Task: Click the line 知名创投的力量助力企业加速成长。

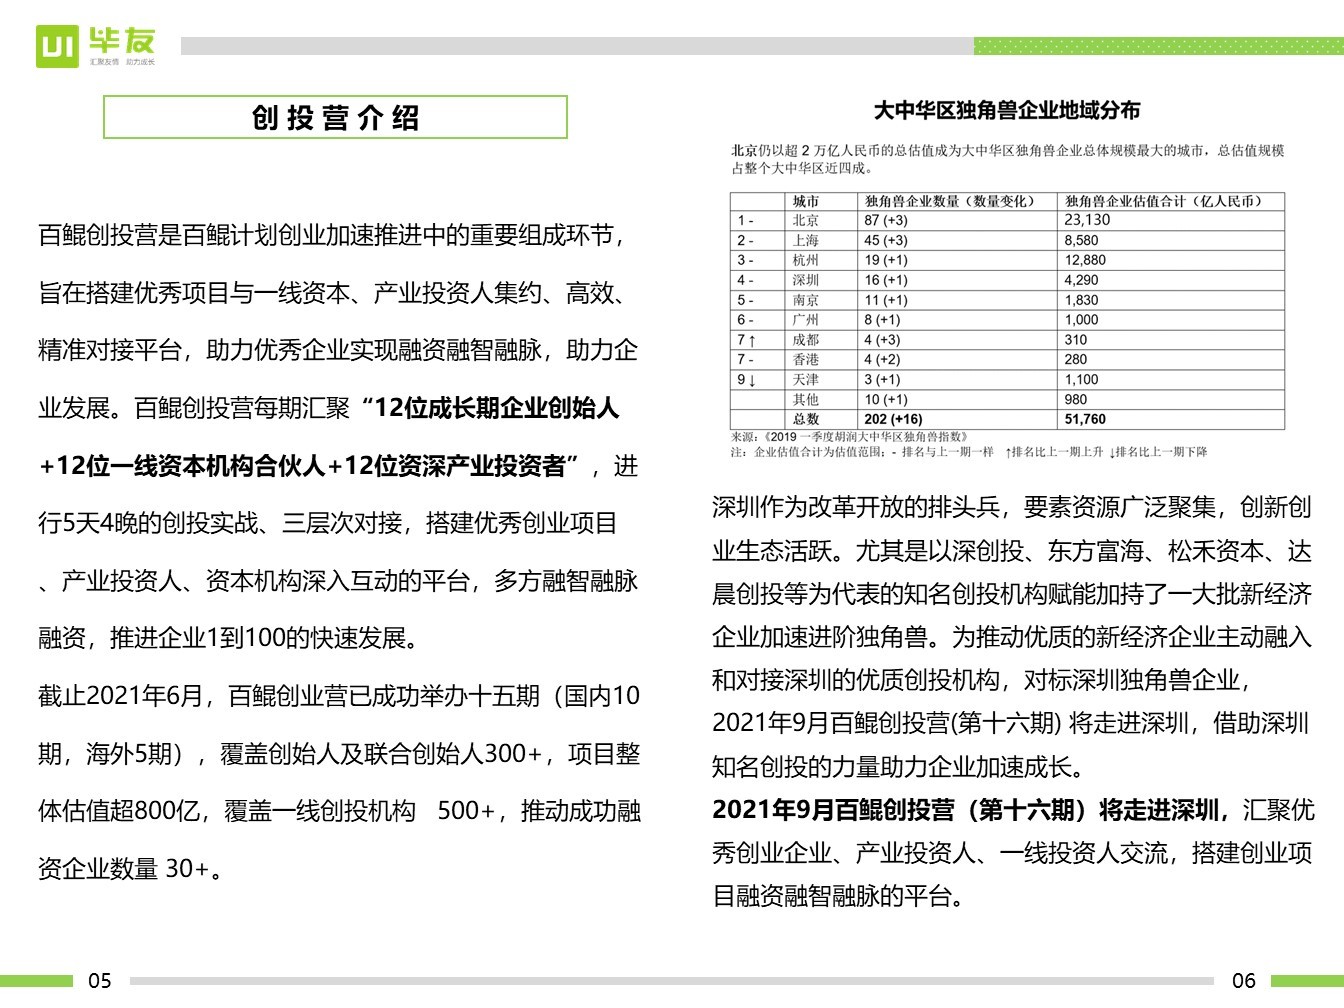Action: coord(900,767)
